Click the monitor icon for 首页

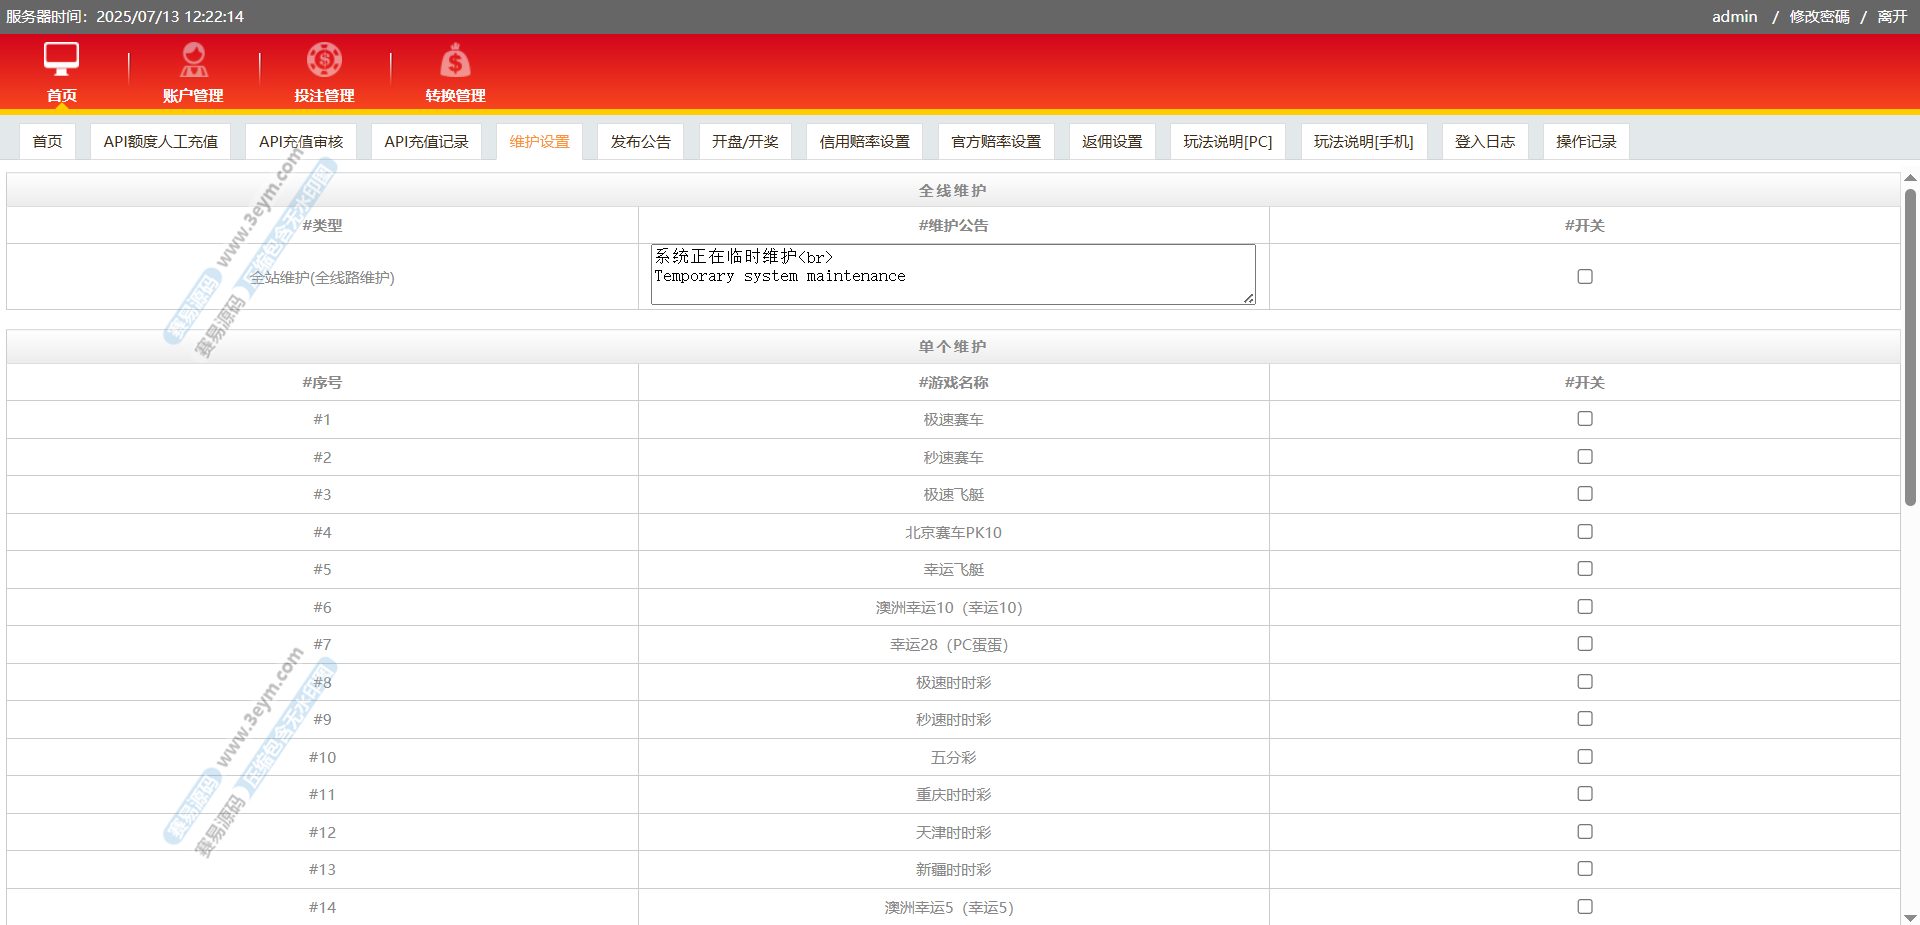point(61,60)
